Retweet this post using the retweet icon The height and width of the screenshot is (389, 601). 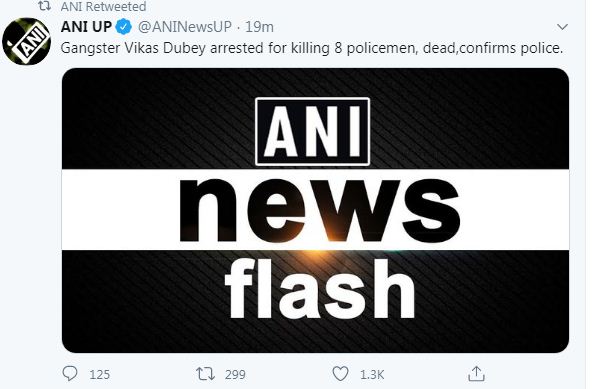[205, 374]
